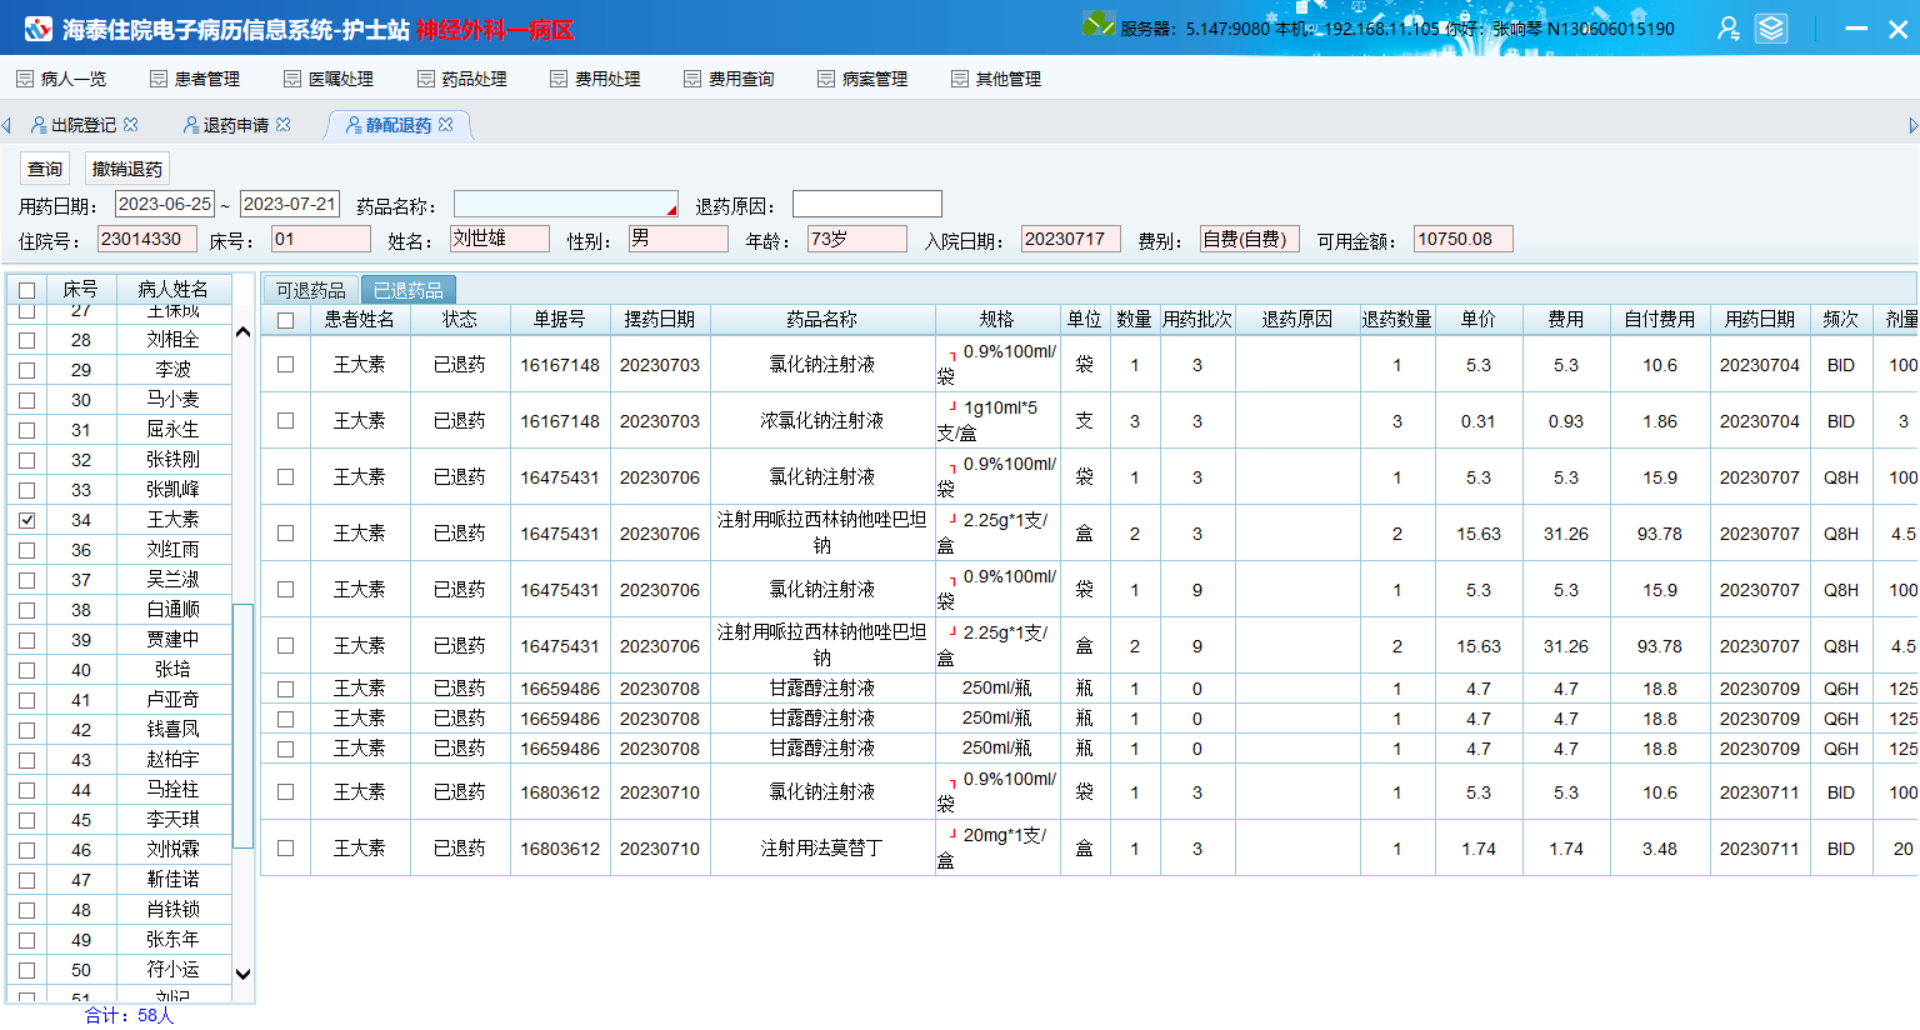Click the icon beside 费用查询 menu
This screenshot has width=1920, height=1030.
(x=692, y=79)
